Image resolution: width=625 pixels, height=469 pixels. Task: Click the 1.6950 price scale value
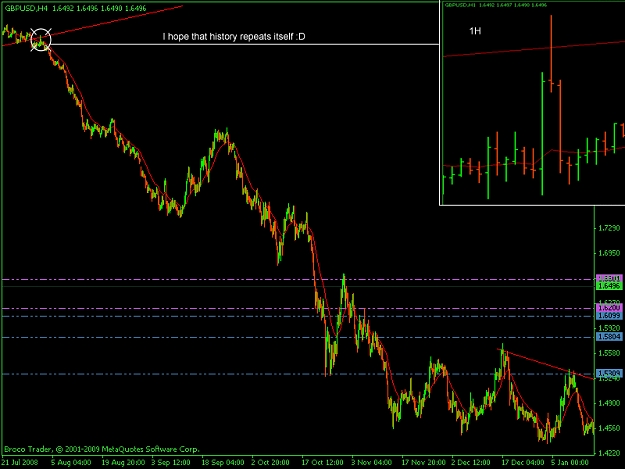click(x=609, y=253)
